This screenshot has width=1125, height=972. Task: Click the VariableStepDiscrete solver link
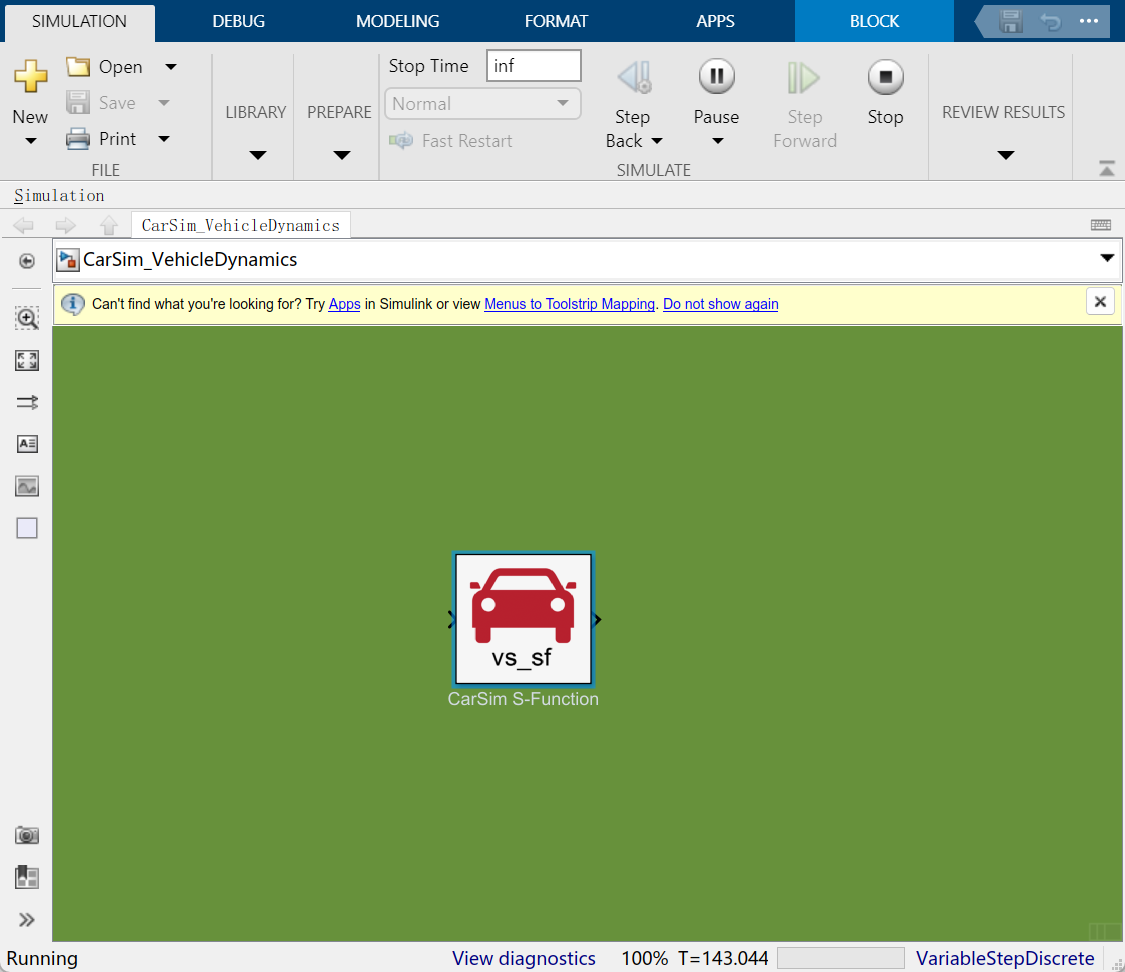coord(1005,958)
